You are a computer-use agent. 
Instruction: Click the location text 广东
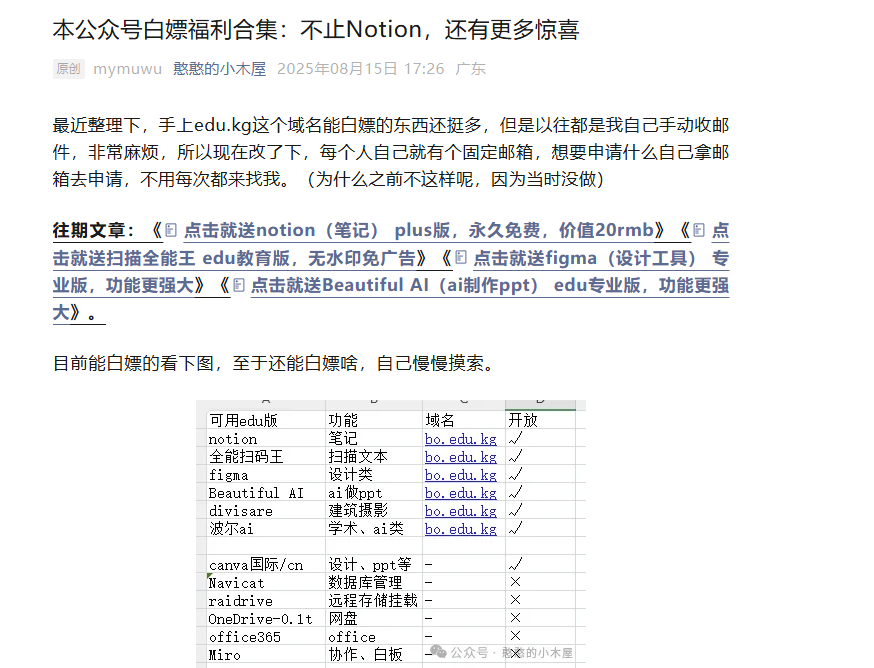[x=470, y=69]
